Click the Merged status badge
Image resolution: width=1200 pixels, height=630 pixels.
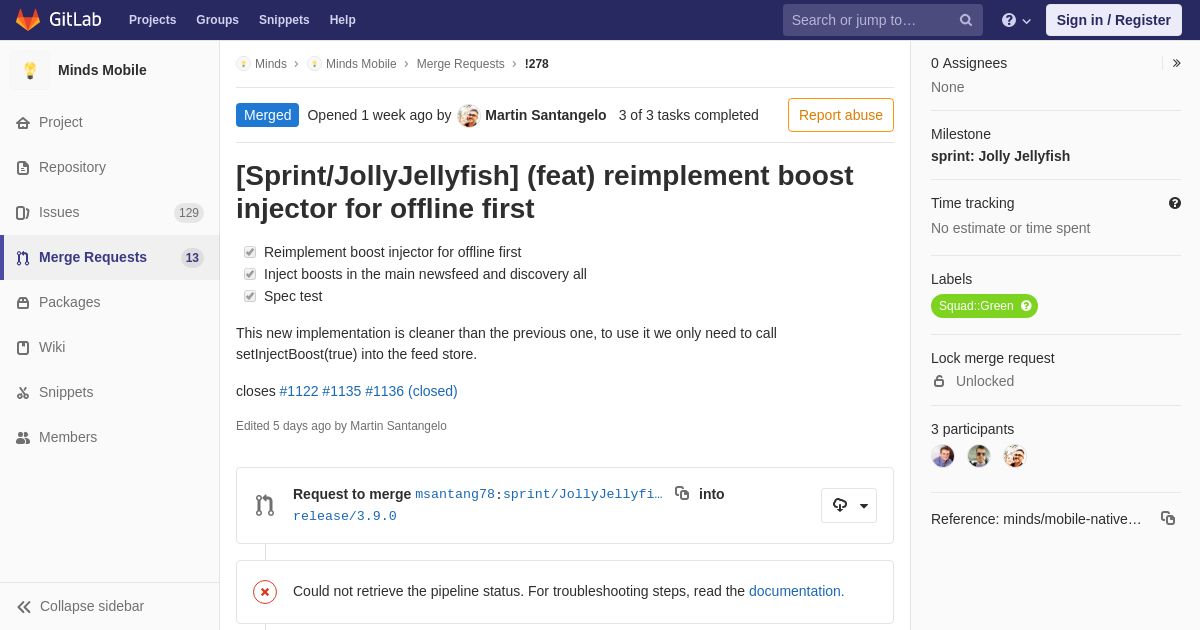(x=268, y=115)
